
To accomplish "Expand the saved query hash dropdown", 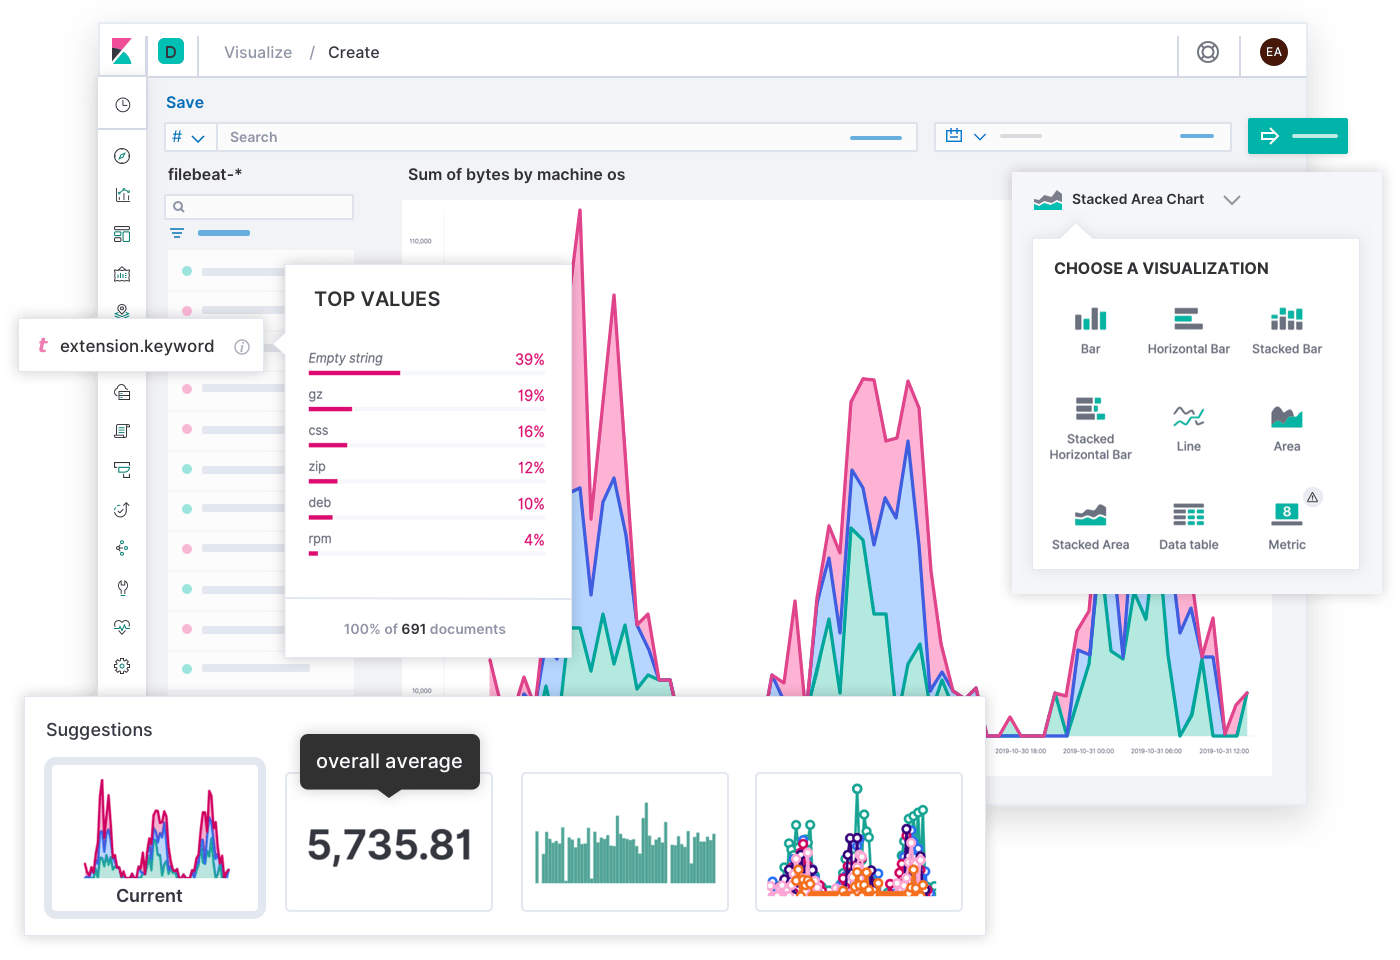I will tap(188, 137).
